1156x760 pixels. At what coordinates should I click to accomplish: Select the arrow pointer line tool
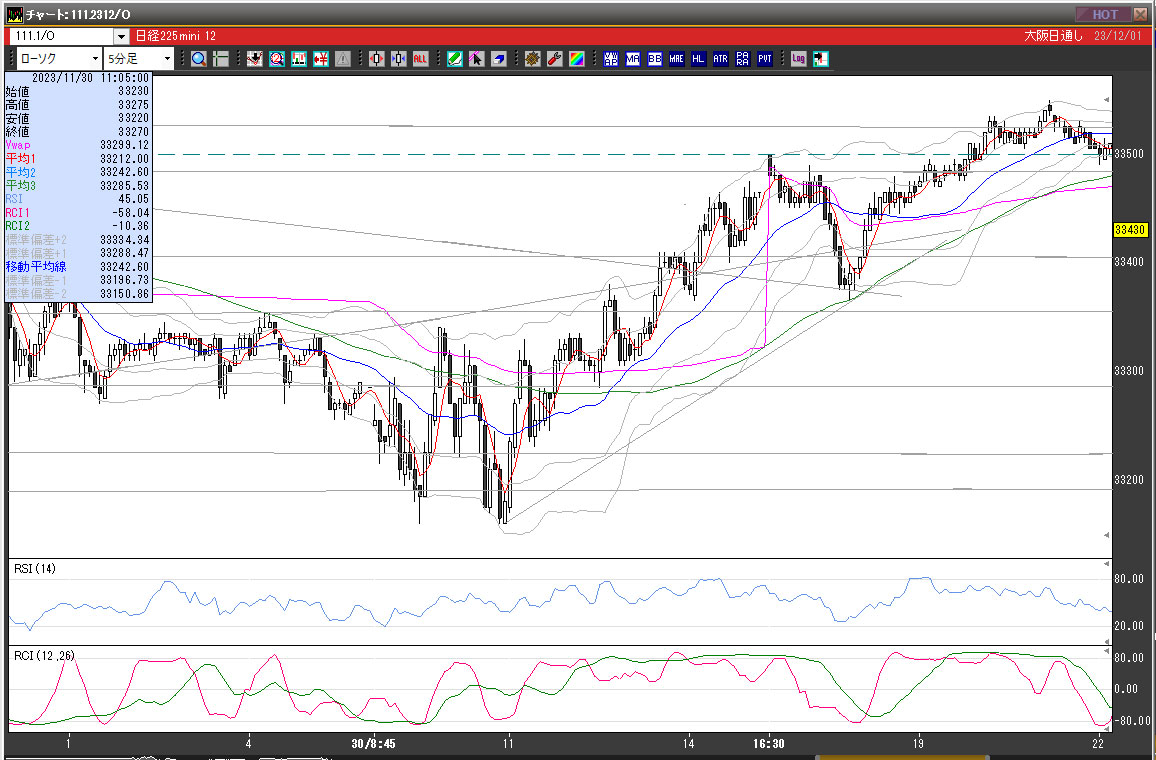coord(476,59)
